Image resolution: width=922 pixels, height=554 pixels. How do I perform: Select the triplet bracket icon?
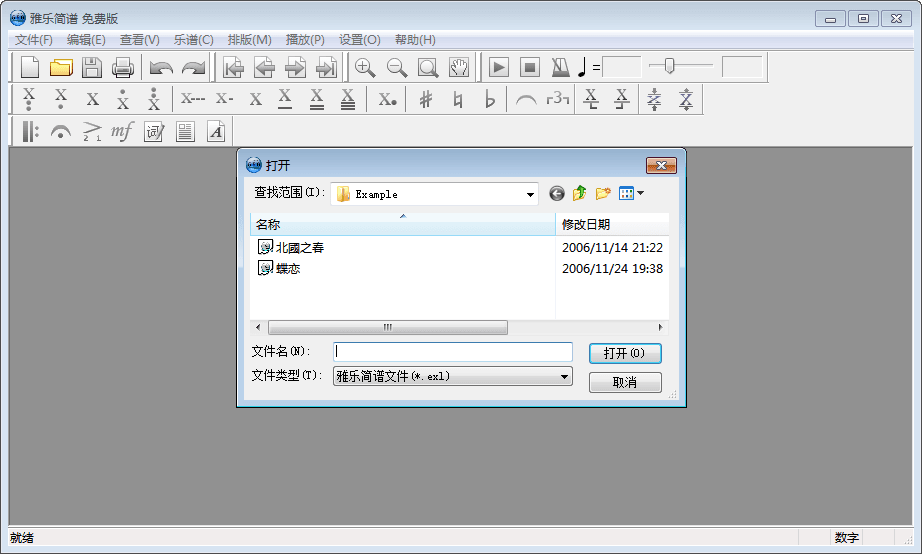(x=557, y=99)
